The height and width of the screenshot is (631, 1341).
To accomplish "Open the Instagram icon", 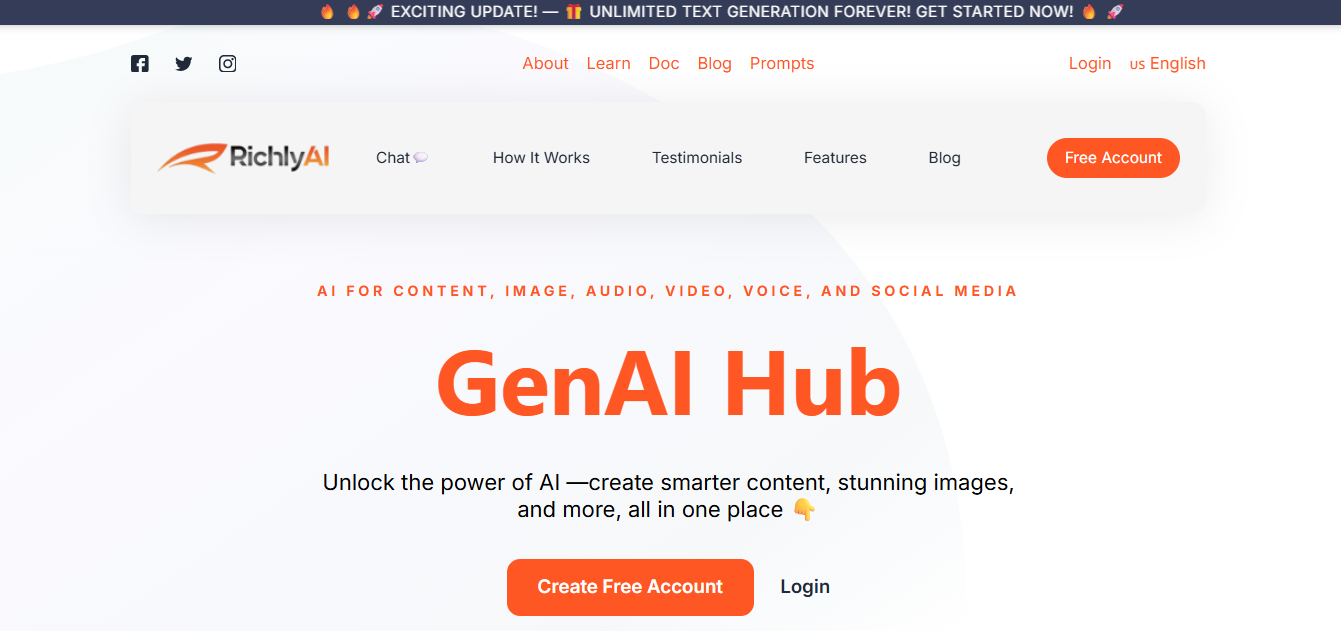I will click(228, 64).
